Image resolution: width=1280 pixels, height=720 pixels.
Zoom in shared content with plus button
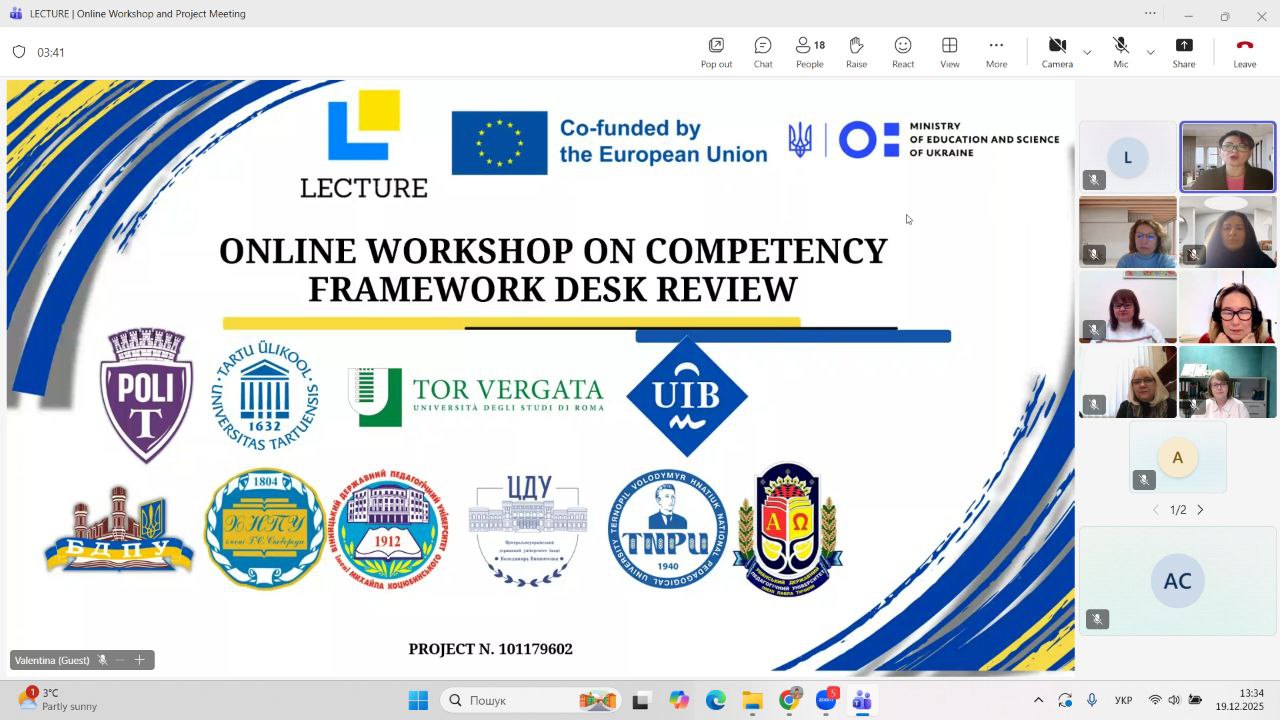(140, 660)
